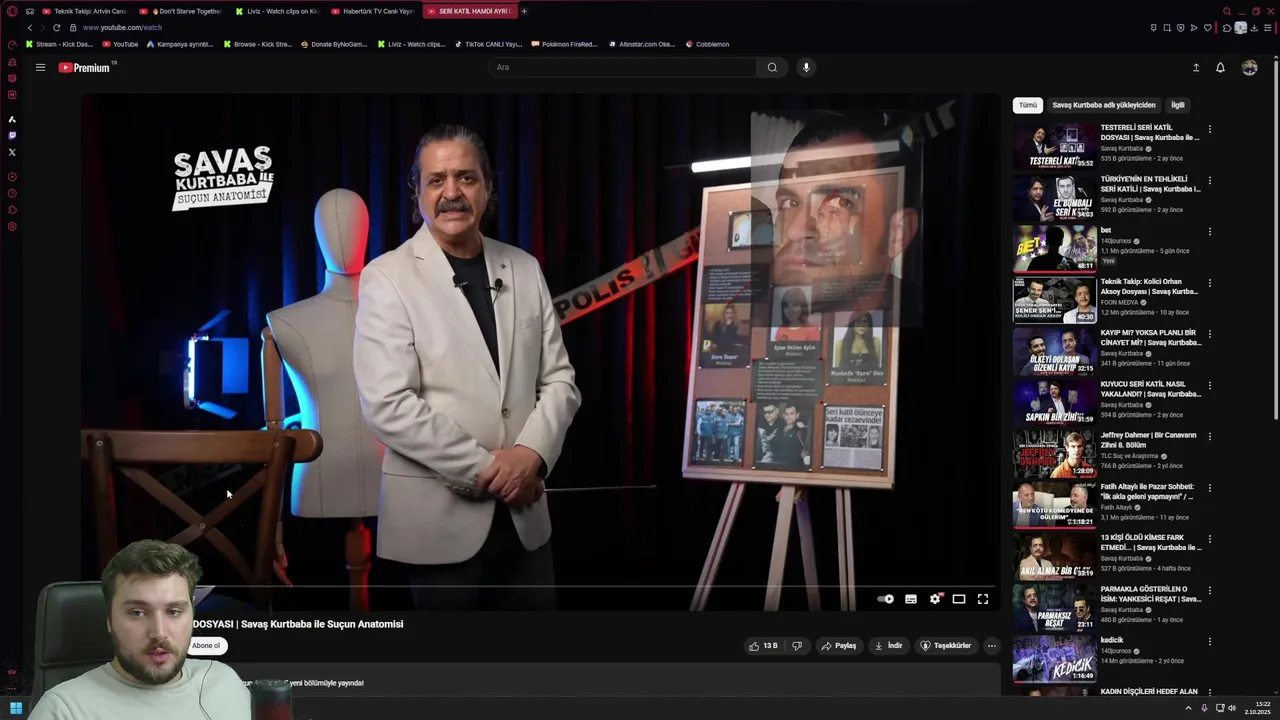Open new browser tab with plus
Screen dimensions: 1280x720
tap(524, 11)
